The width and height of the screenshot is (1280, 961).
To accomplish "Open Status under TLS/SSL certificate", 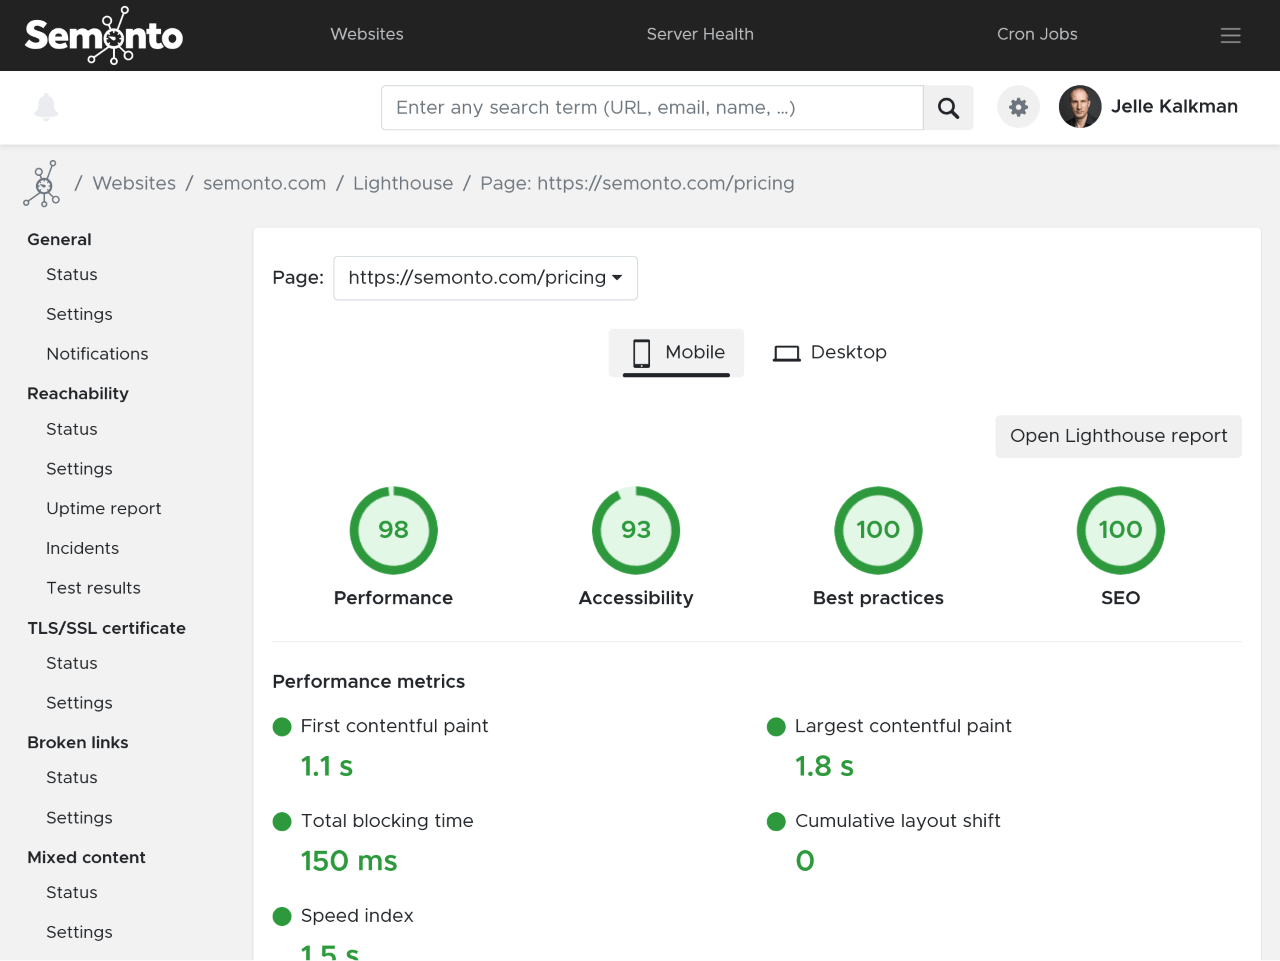I will pyautogui.click(x=72, y=663).
